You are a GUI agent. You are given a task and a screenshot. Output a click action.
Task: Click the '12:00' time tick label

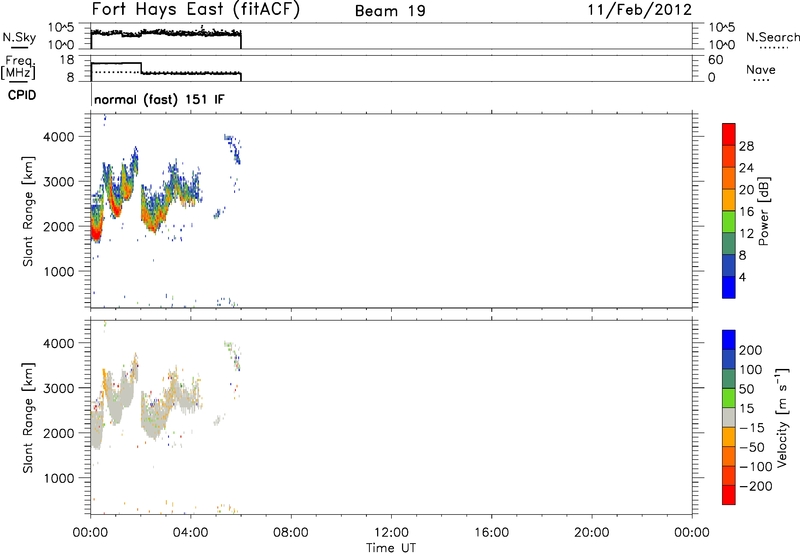(x=391, y=533)
